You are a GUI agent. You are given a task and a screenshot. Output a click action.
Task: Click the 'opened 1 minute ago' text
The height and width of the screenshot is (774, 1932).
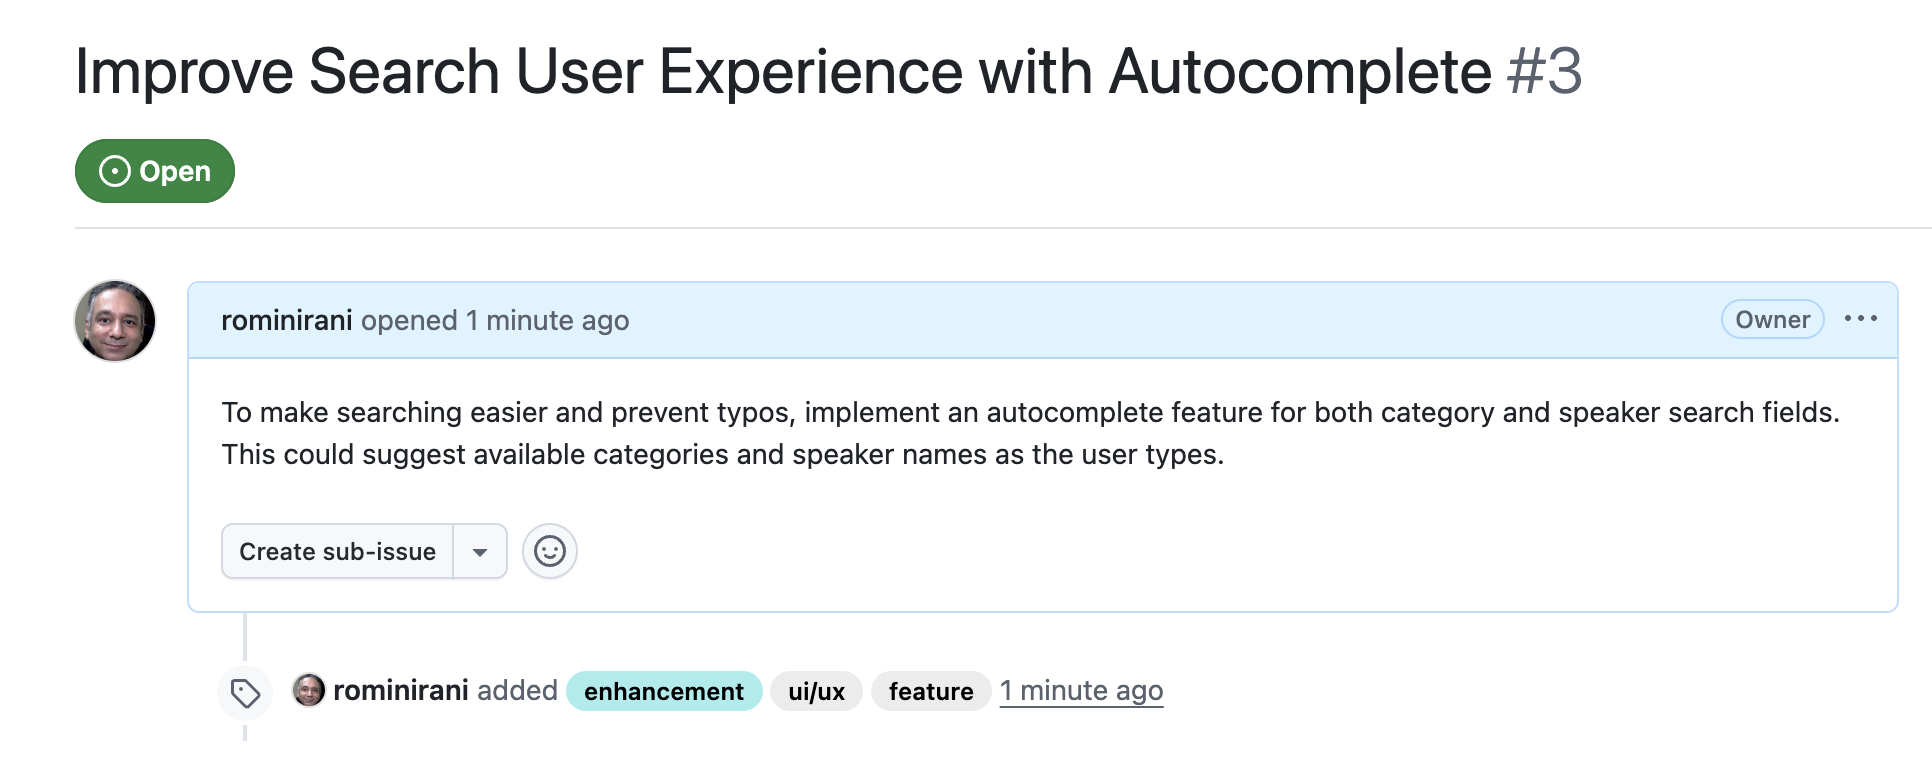point(495,320)
